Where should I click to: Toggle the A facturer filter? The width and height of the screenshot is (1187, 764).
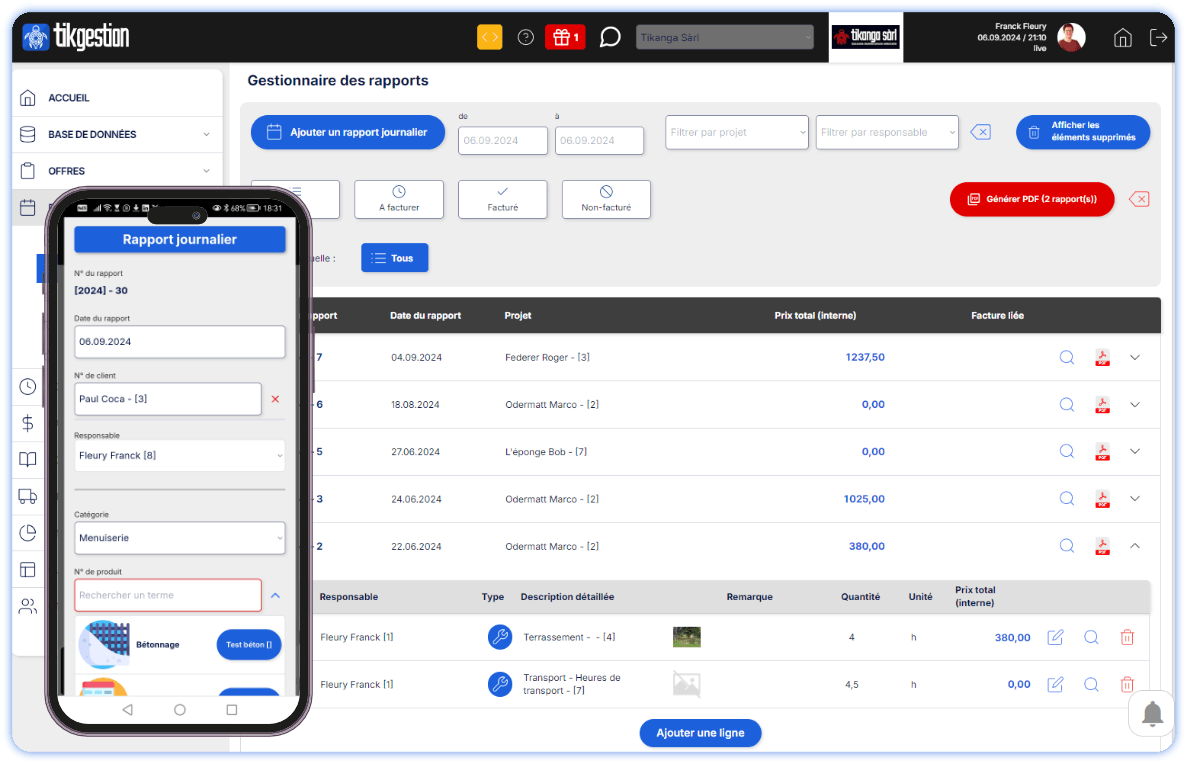tap(399, 199)
